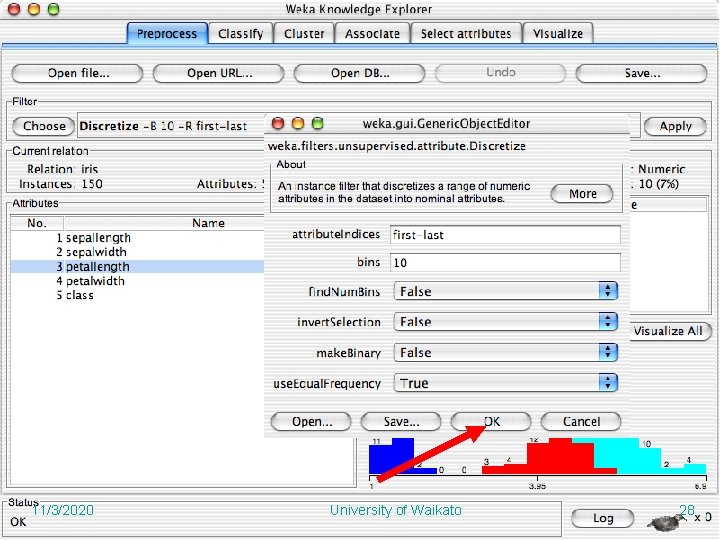Click the Weka bird icon in status area

(x=664, y=522)
